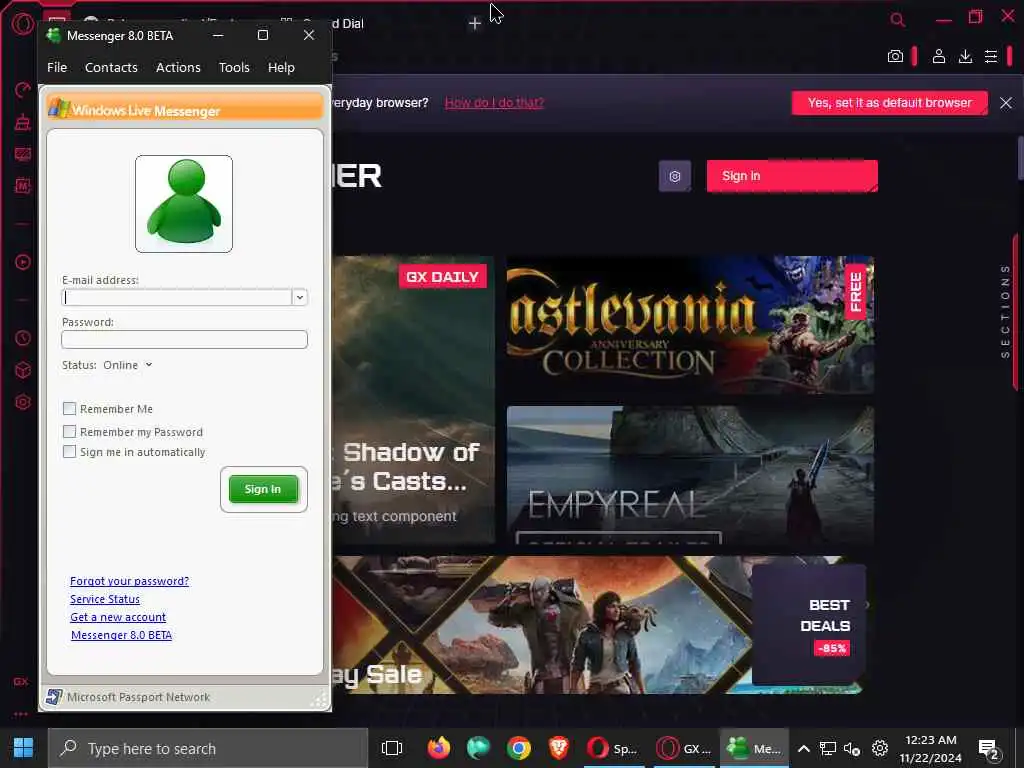The width and height of the screenshot is (1024, 768).
Task: Open the Opera account profile icon
Action: point(938,57)
